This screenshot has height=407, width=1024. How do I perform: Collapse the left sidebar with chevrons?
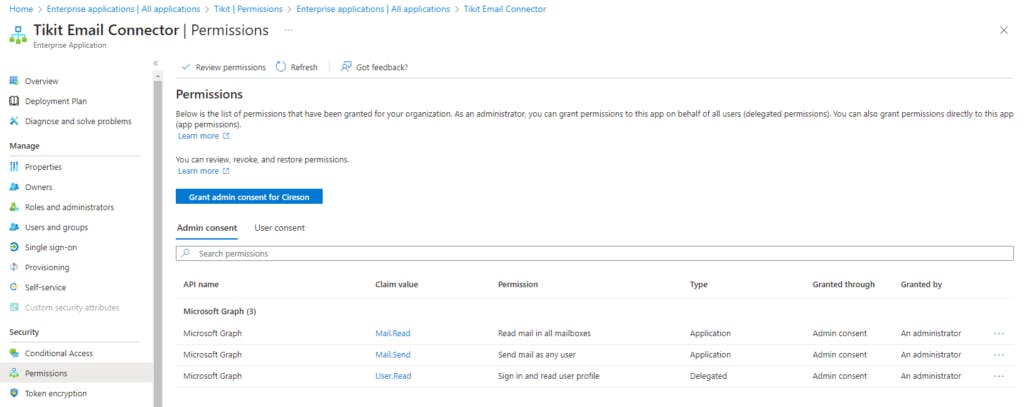(x=155, y=63)
